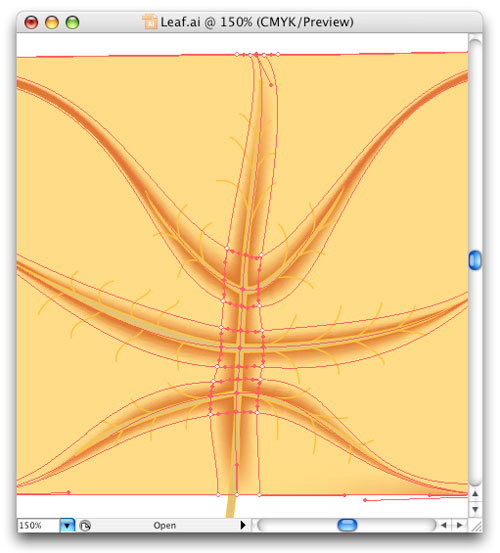Click the 'Open' status bar text

[x=164, y=525]
